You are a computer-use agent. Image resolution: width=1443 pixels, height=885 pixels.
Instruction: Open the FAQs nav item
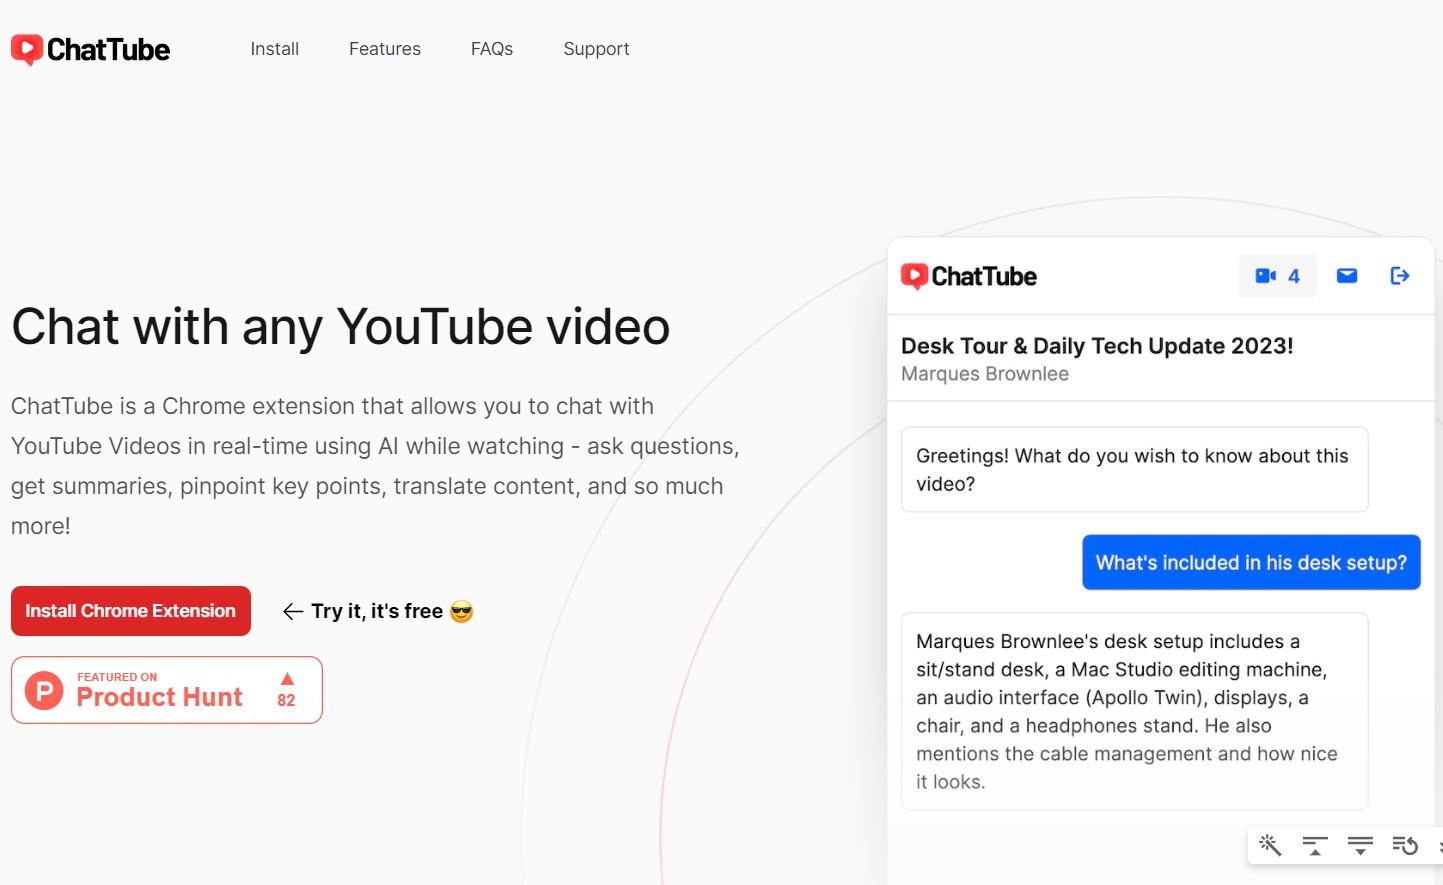tap(492, 49)
